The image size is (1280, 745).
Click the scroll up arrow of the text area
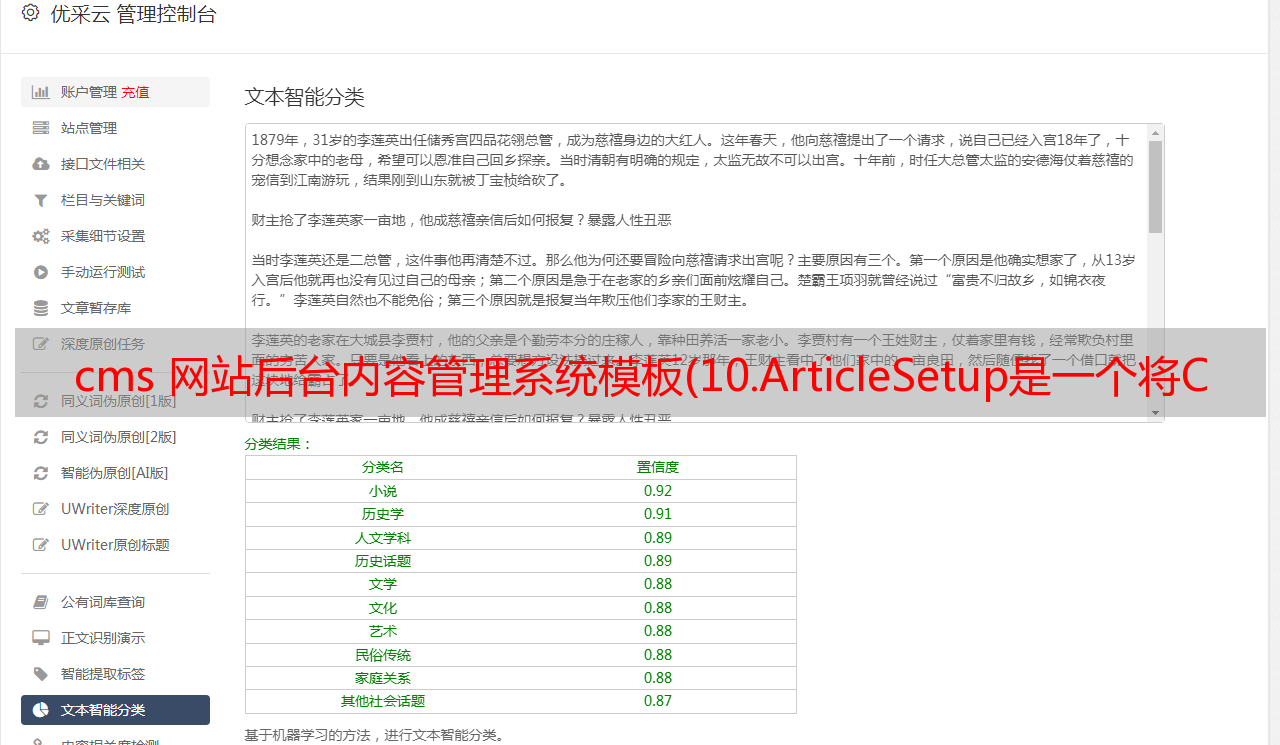tap(1155, 133)
